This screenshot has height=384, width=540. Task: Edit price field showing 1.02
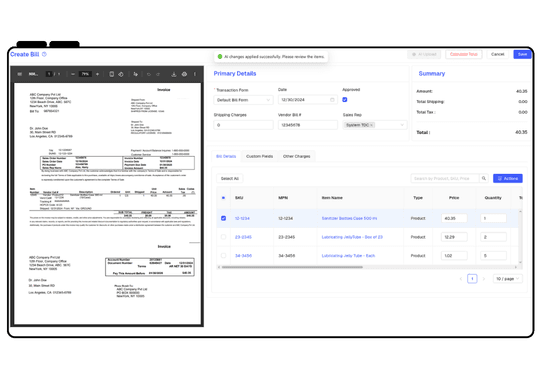click(454, 256)
